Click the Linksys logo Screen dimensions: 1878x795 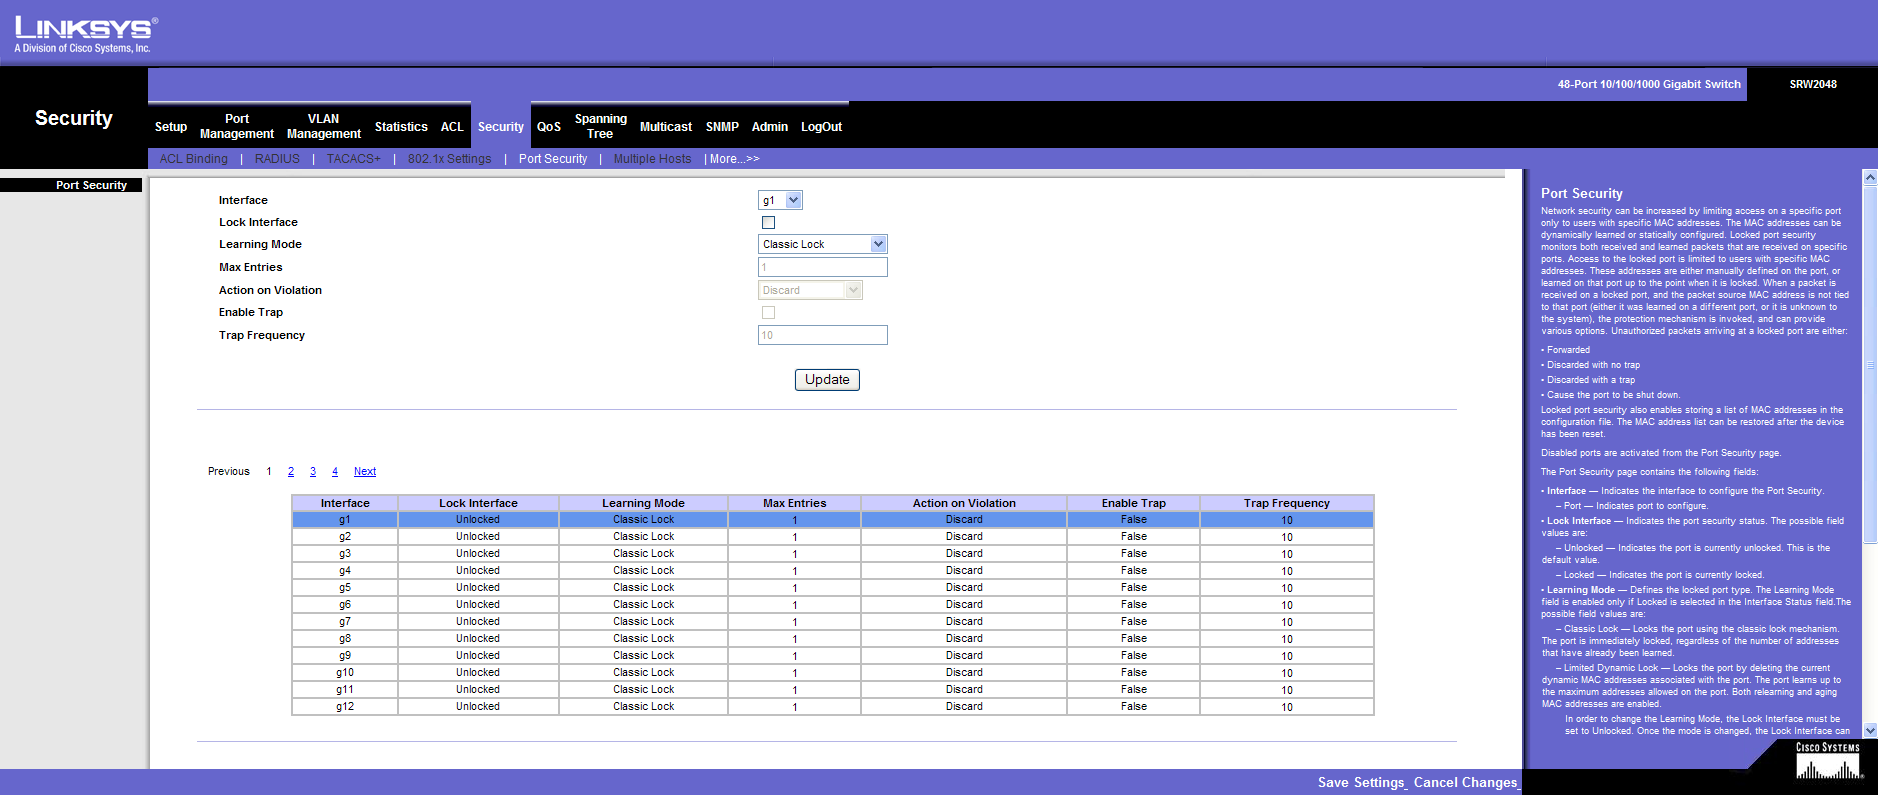(85, 34)
